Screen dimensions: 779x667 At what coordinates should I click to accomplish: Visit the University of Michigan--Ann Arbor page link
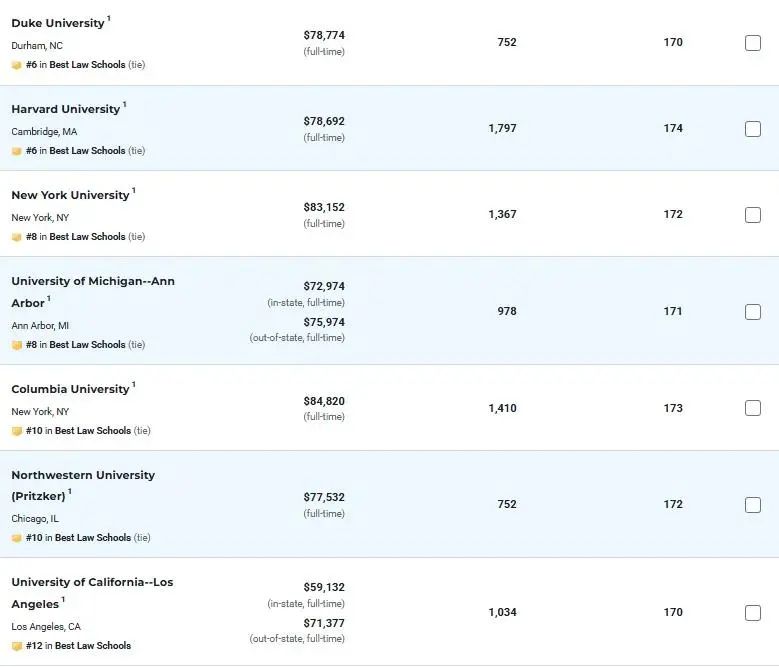click(93, 292)
